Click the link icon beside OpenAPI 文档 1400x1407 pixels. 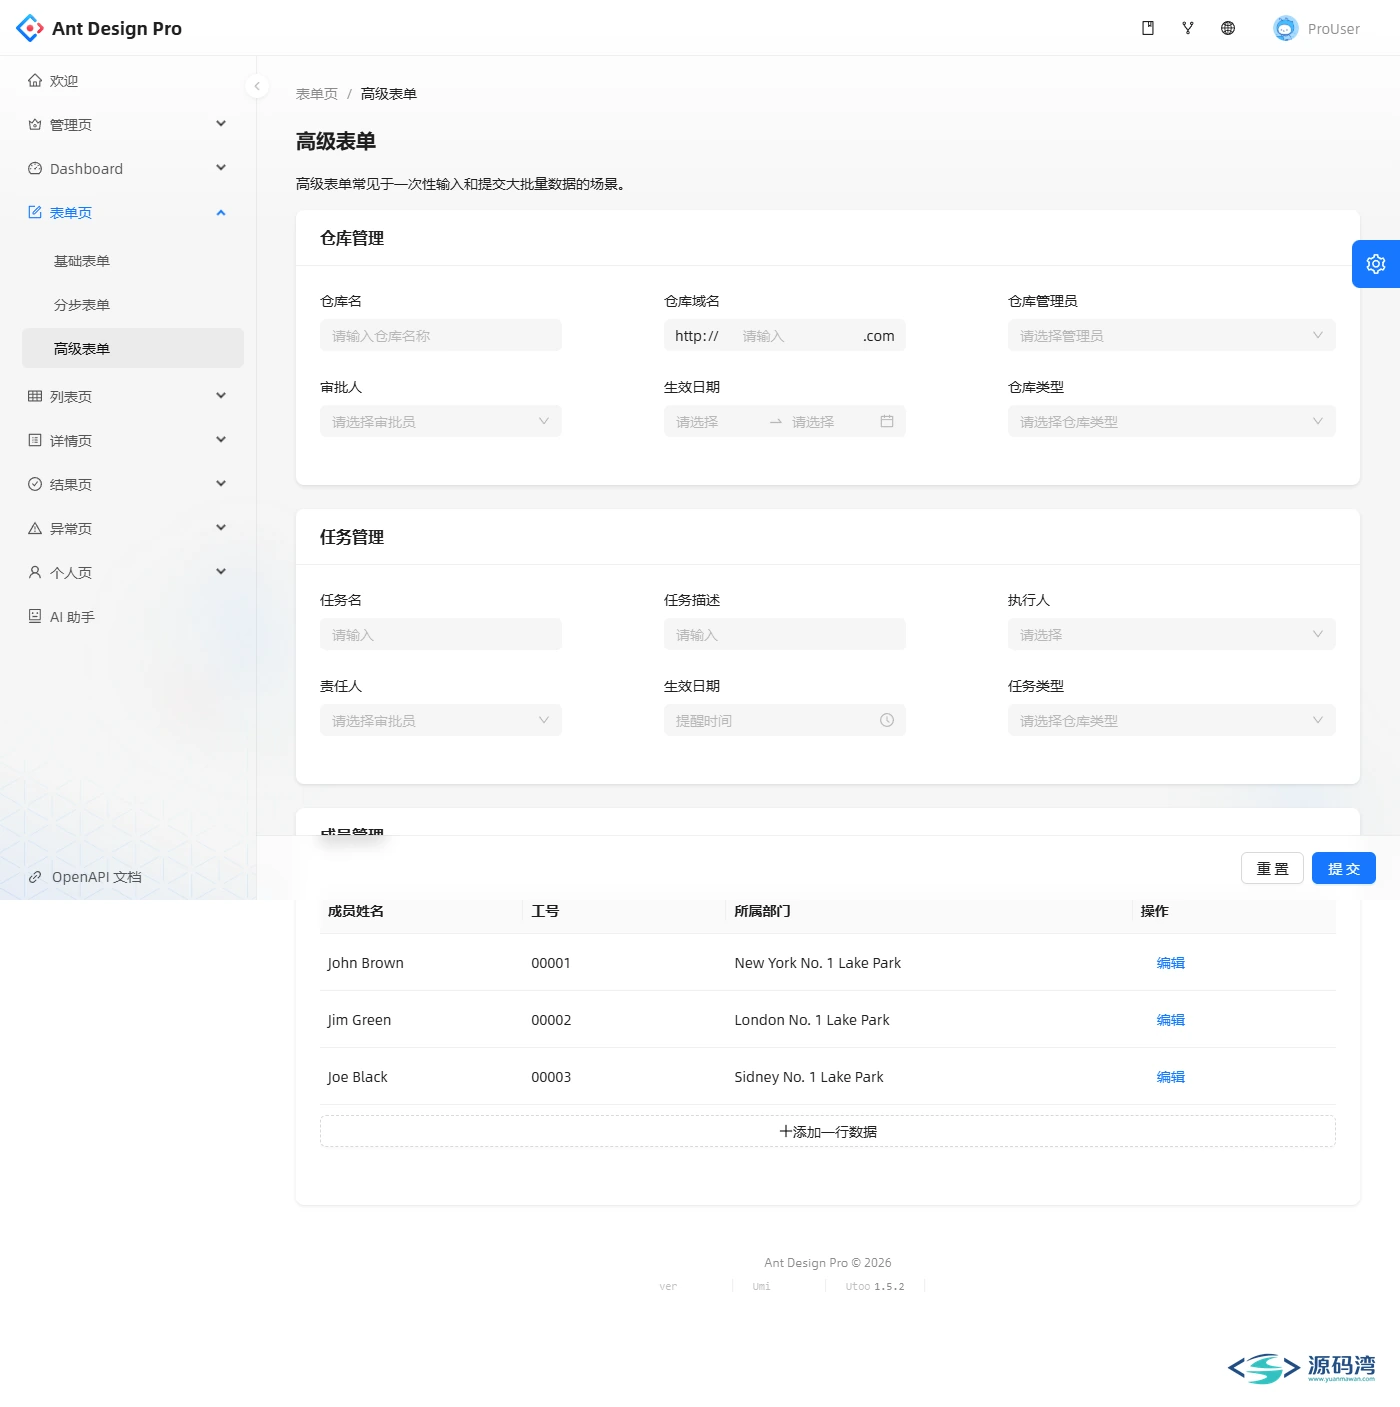click(x=35, y=877)
